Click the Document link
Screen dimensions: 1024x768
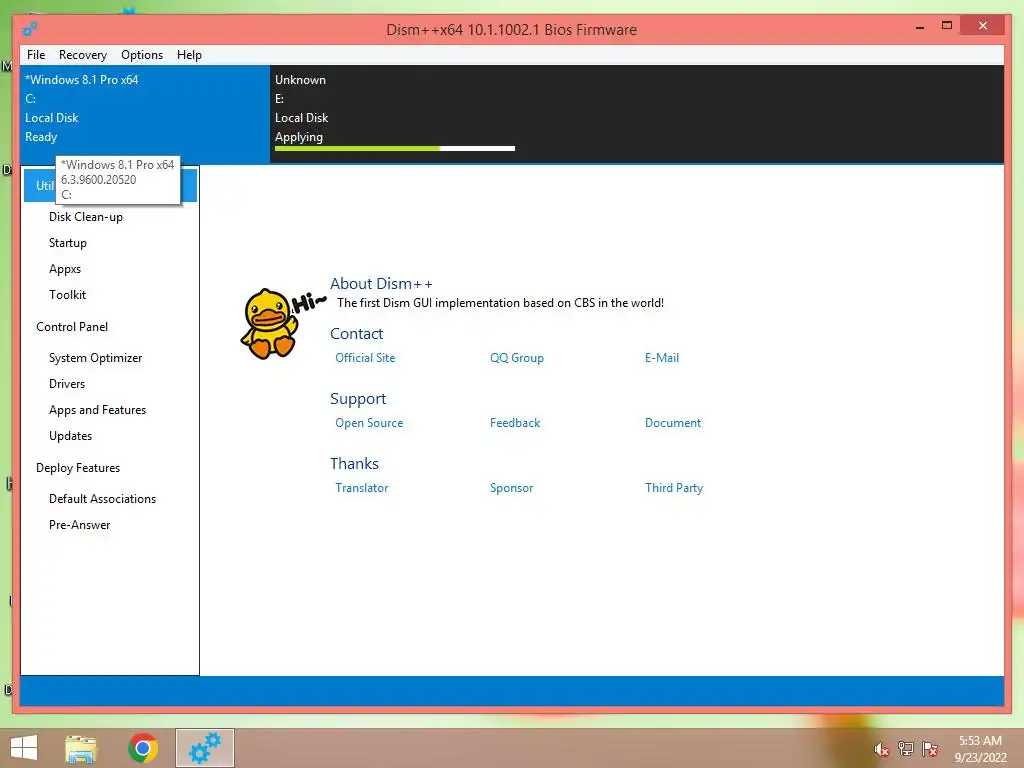click(x=673, y=423)
